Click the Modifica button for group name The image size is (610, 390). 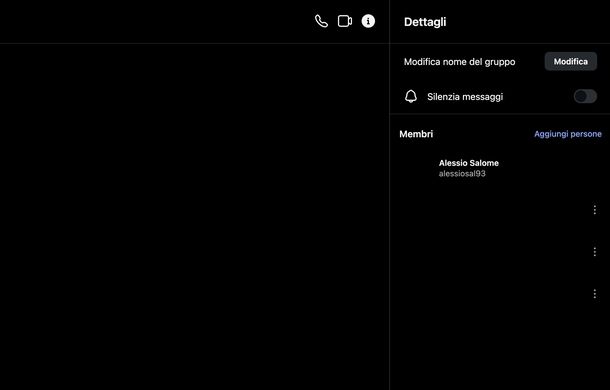click(x=570, y=61)
